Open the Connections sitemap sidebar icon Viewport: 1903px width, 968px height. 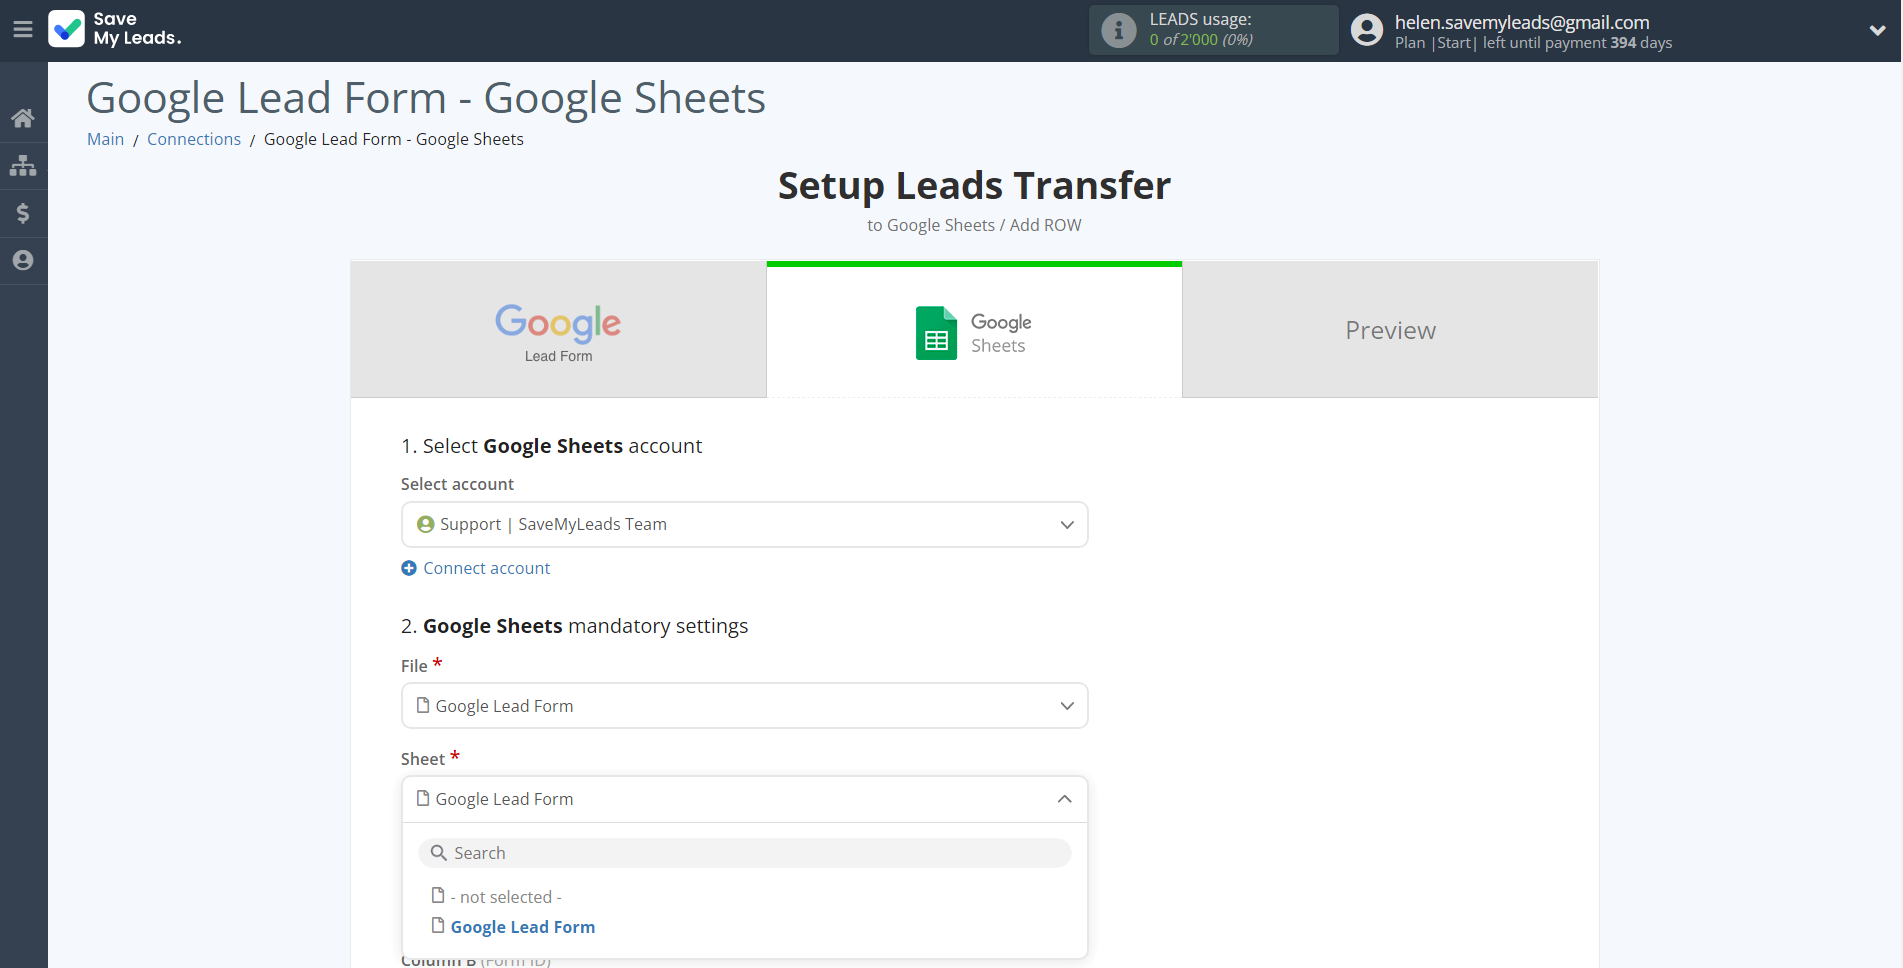(x=23, y=165)
